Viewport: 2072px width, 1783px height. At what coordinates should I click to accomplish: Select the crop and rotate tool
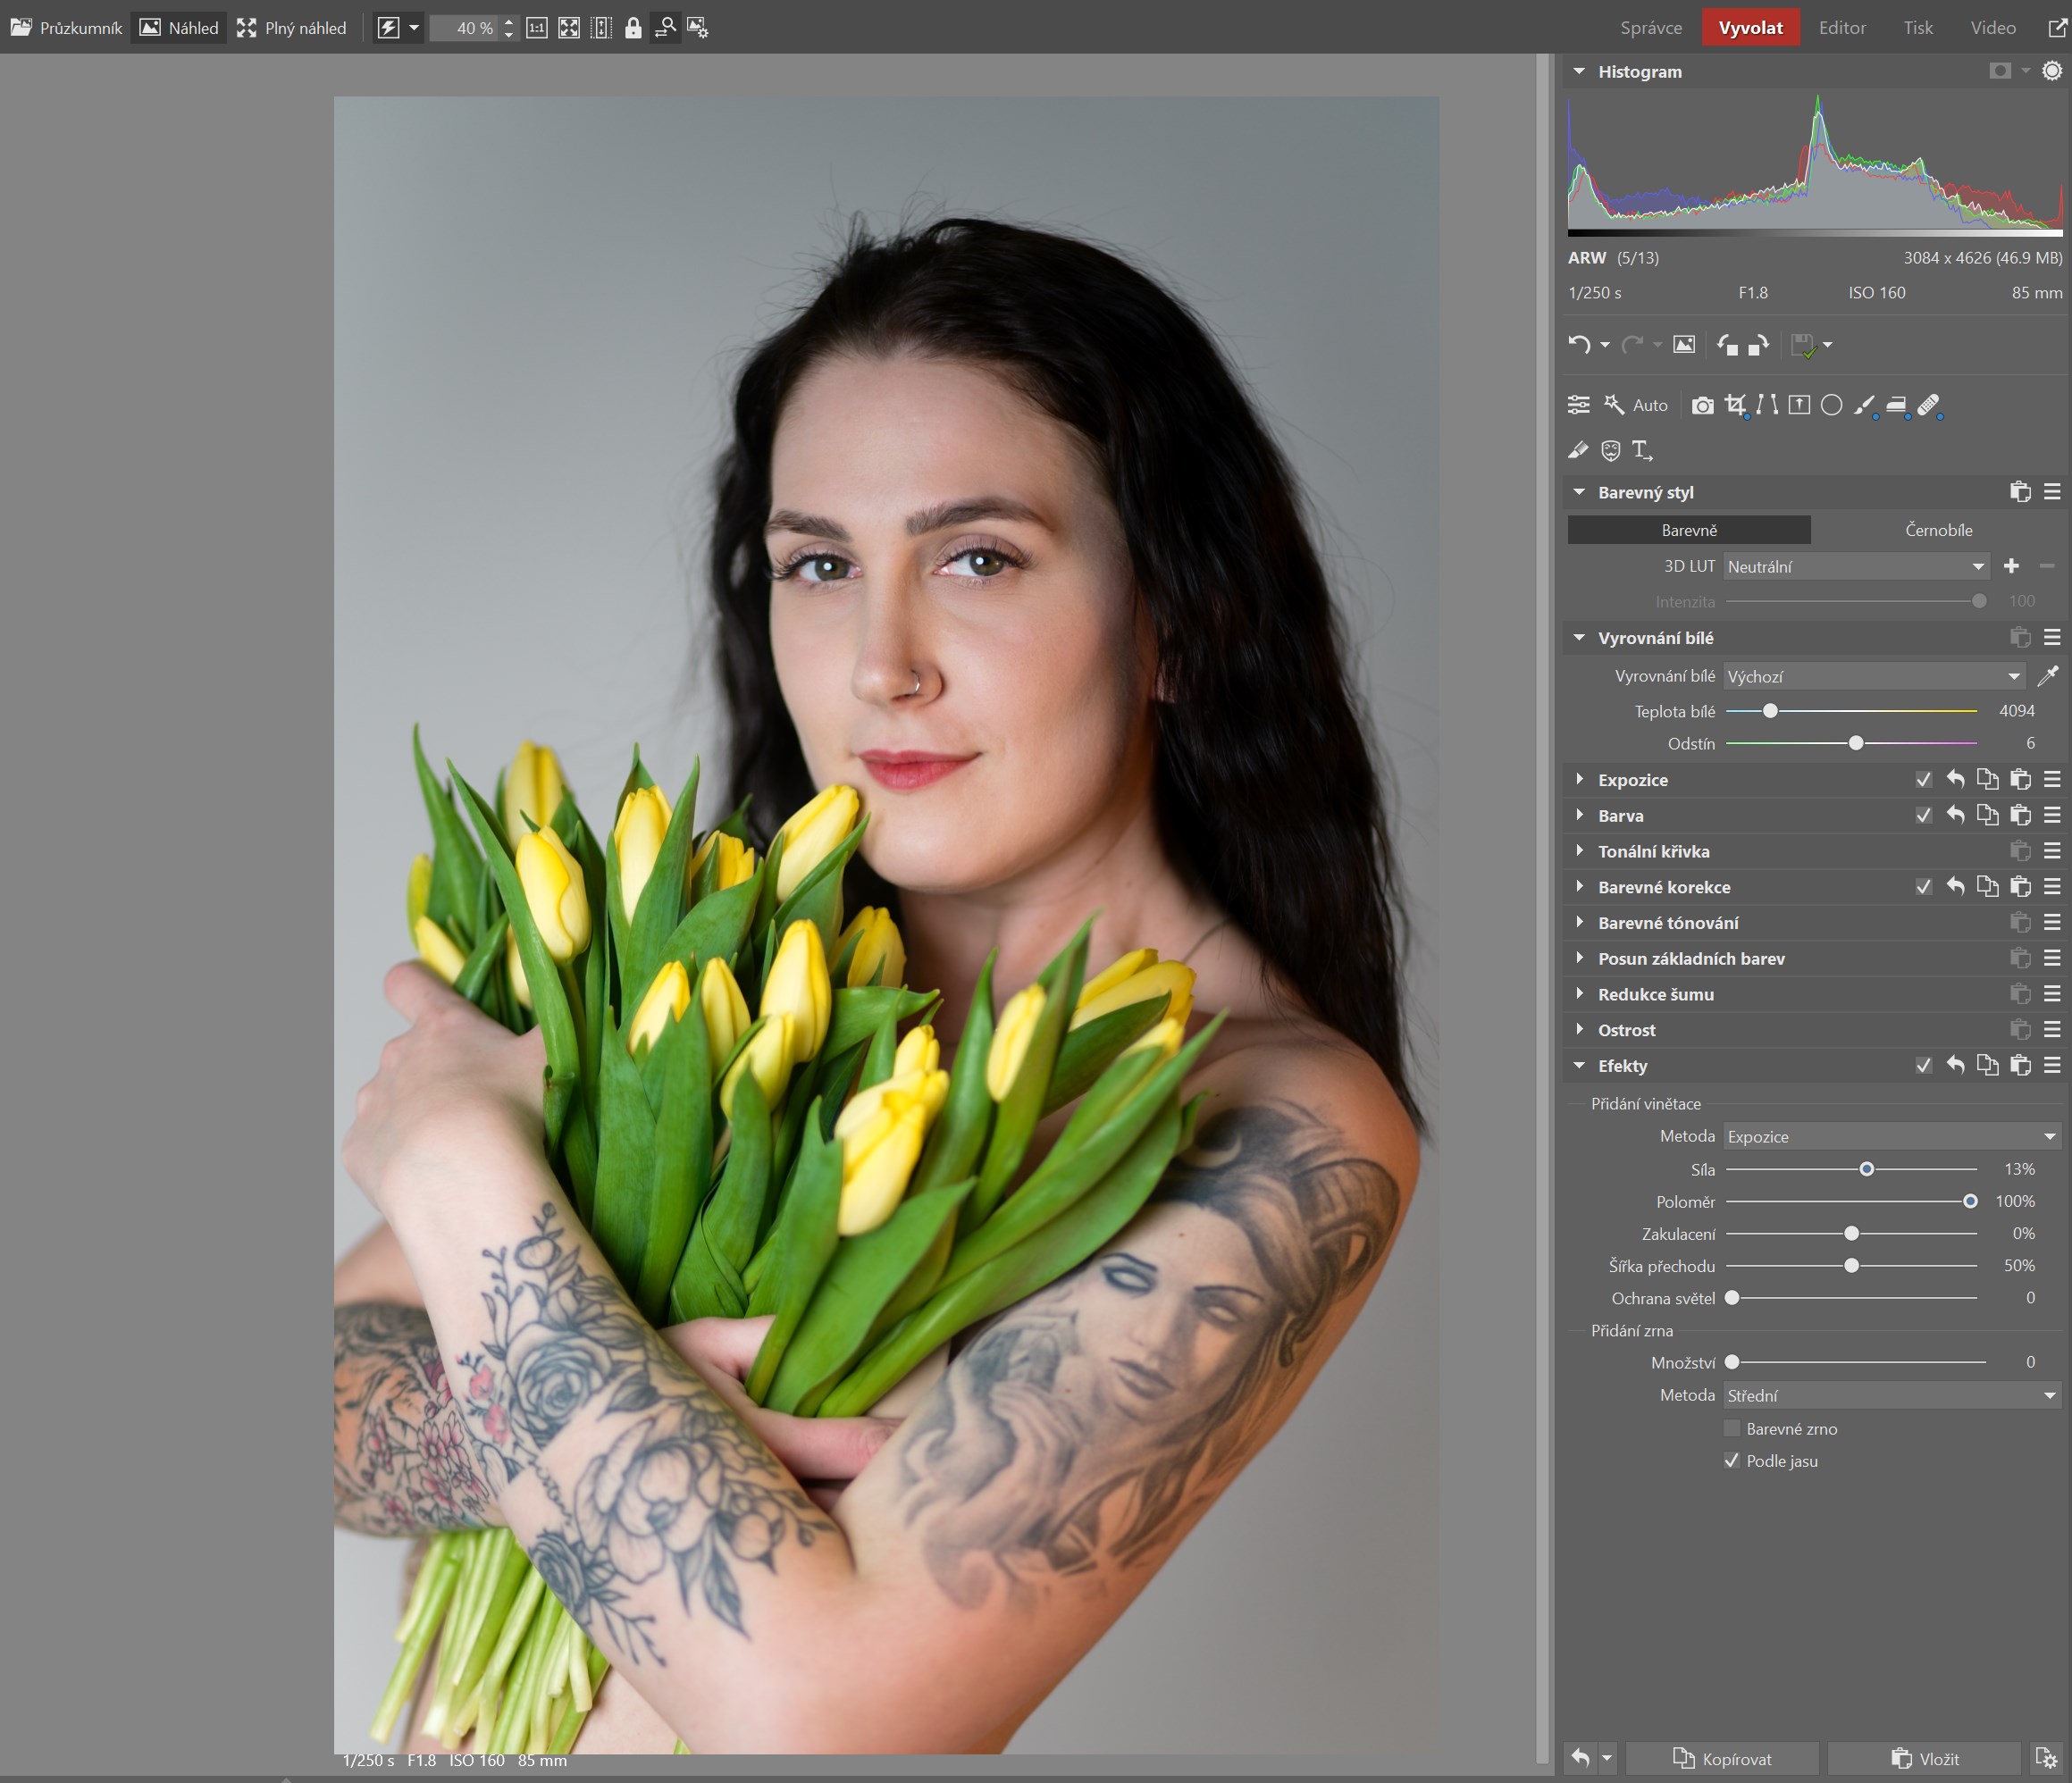(x=1735, y=405)
